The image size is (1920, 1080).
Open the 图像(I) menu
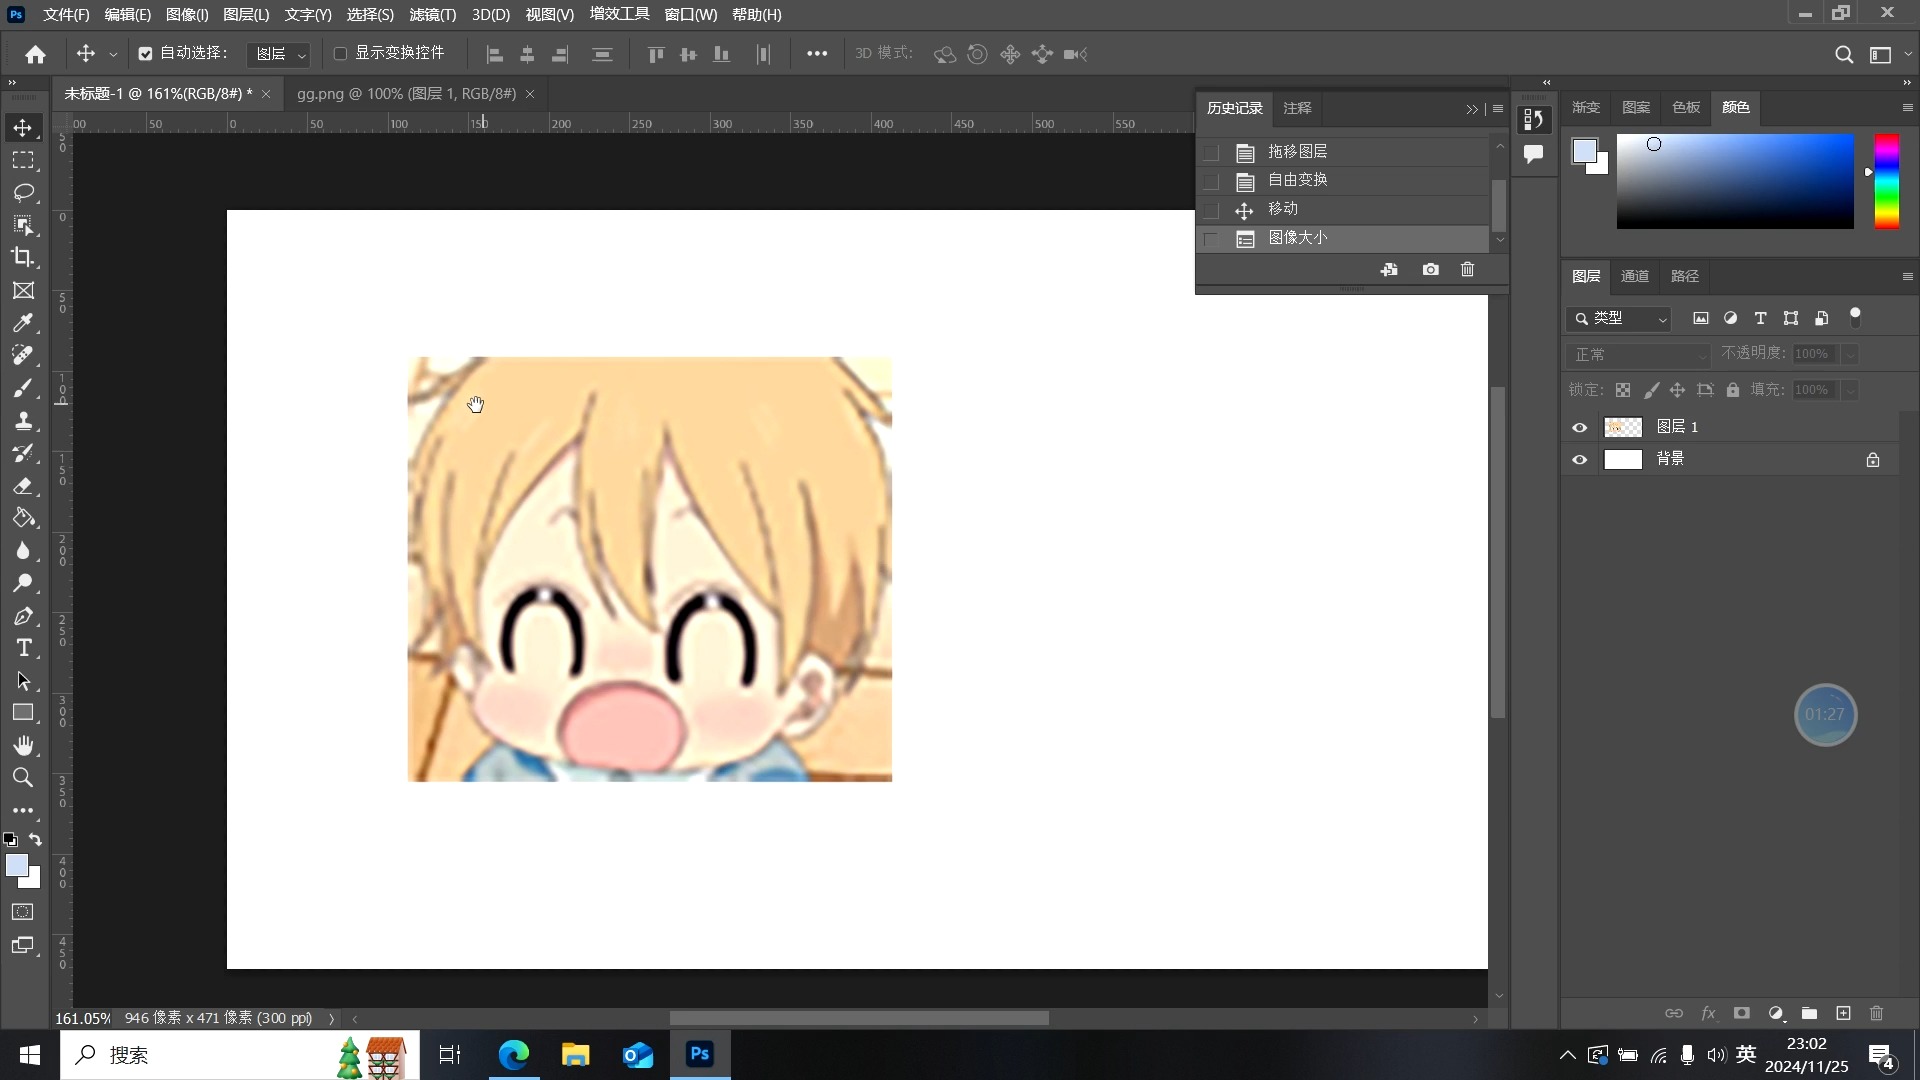tap(187, 14)
